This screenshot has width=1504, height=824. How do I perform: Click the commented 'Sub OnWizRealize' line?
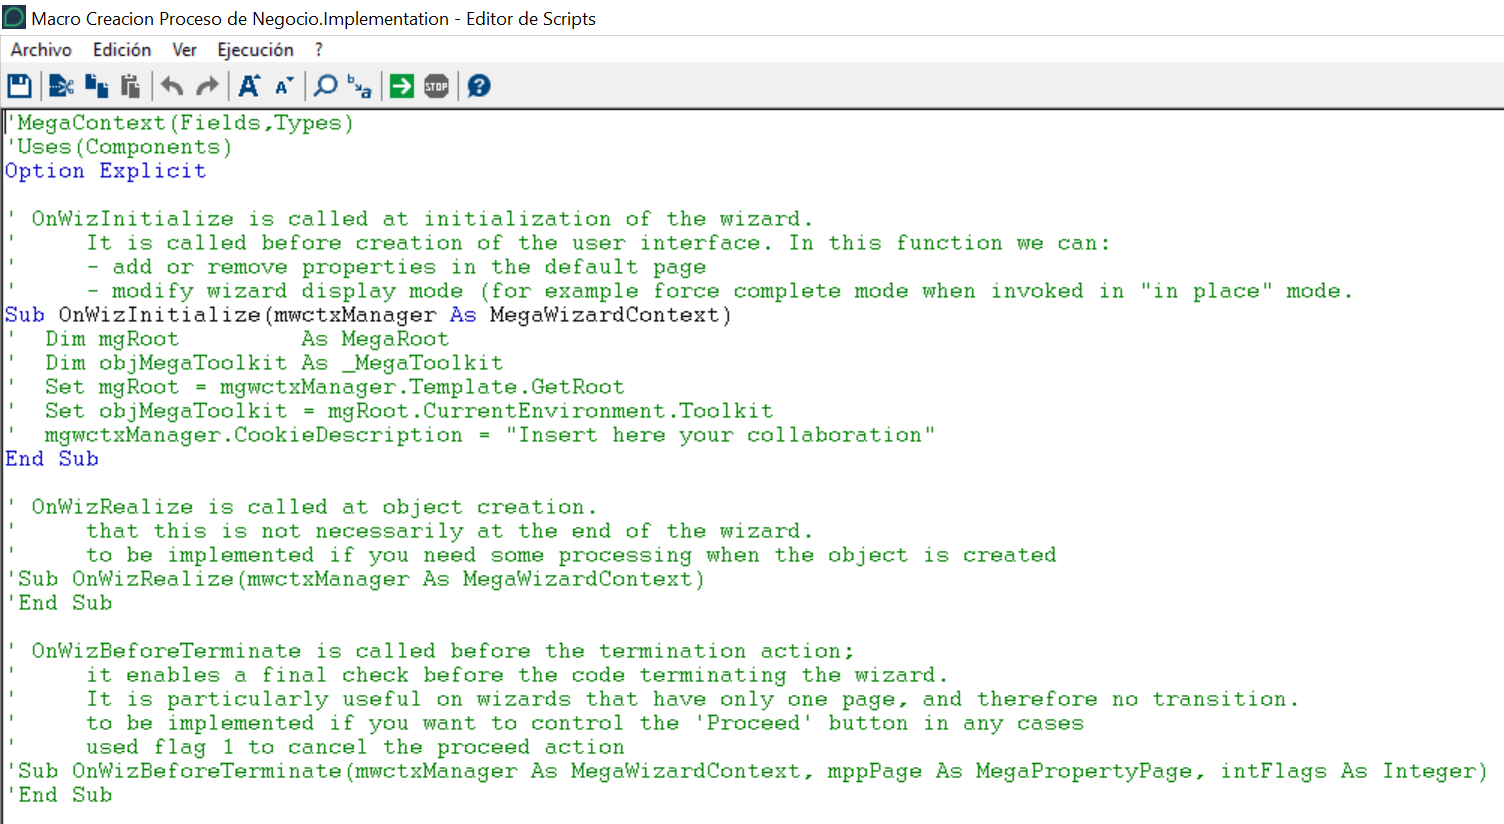tap(355, 579)
